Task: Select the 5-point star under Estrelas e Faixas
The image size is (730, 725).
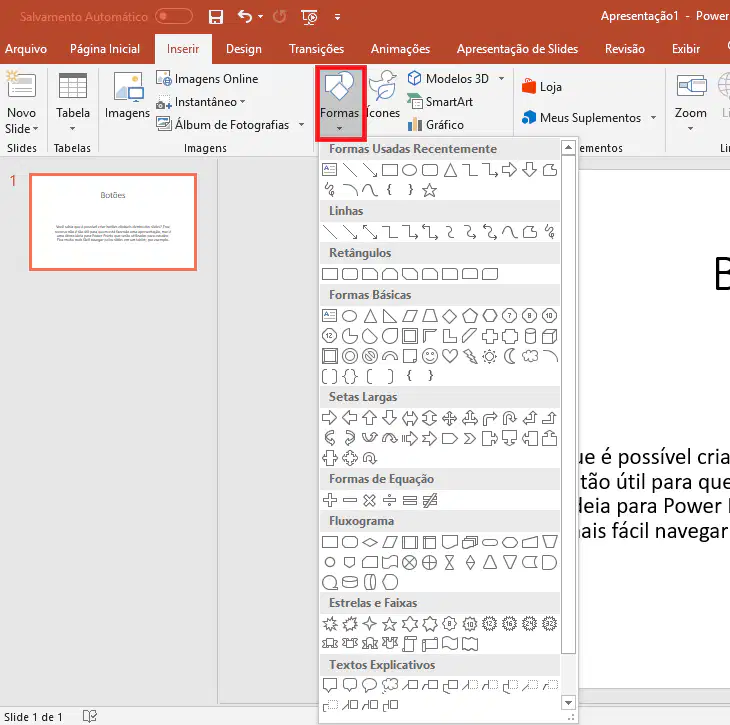Action: (x=390, y=623)
